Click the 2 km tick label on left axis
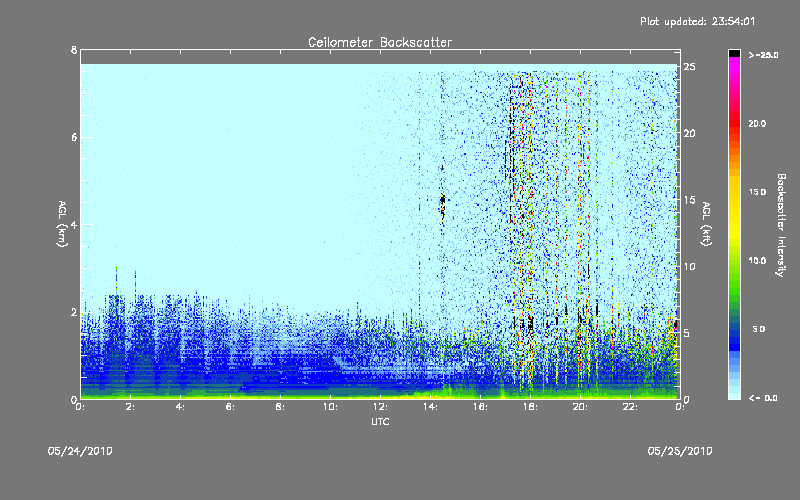800x500 pixels. [74, 312]
